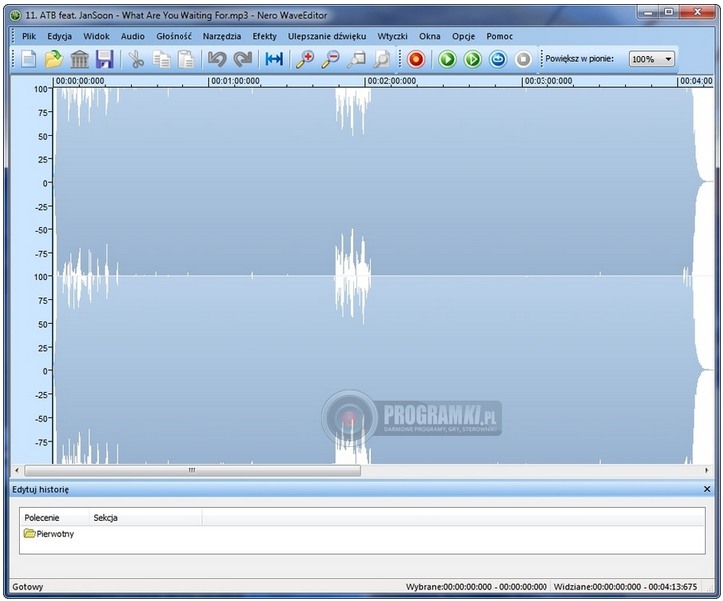Open the Opcje menu
Image resolution: width=723 pixels, height=601 pixels.
(x=463, y=36)
